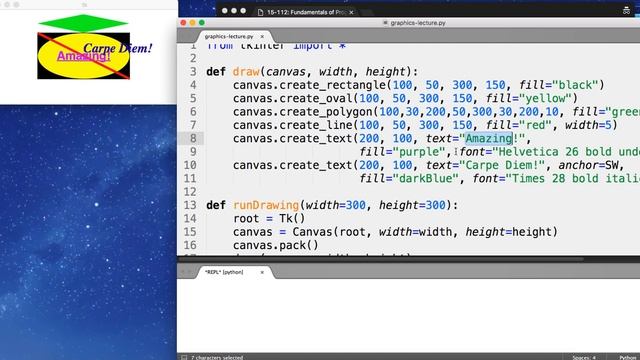This screenshot has height=360, width=640.
Task: Click the 'Amazing!' text on the canvas
Action: click(83, 56)
